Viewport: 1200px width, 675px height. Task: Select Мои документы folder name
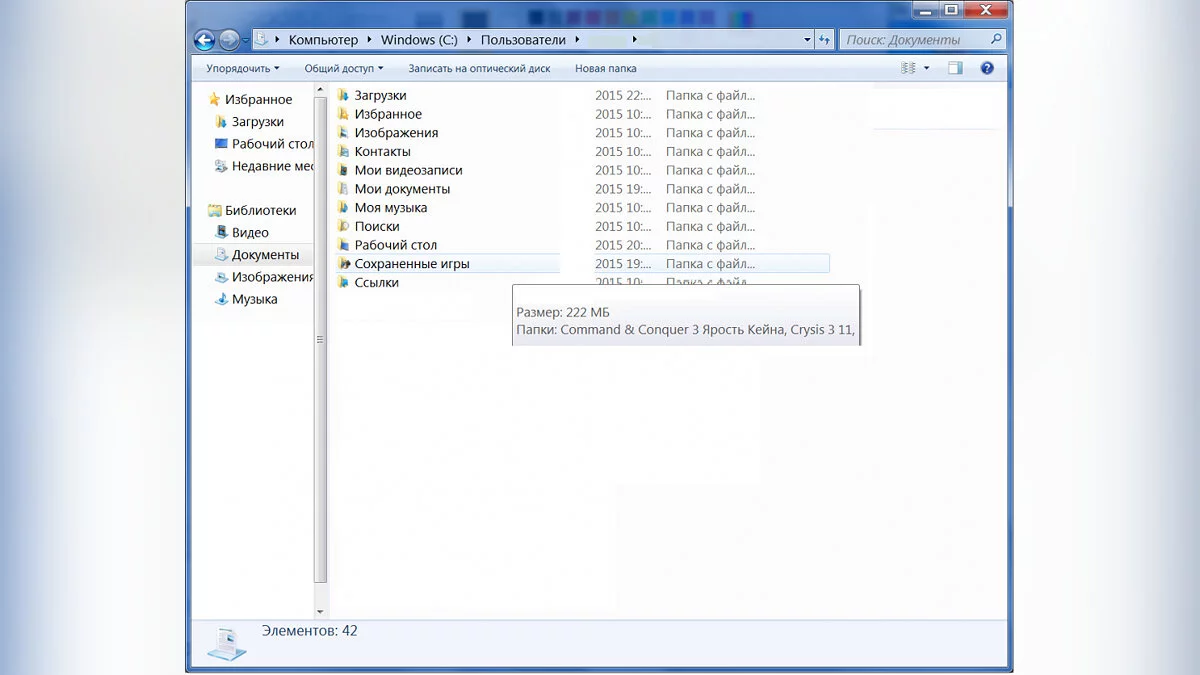tap(402, 189)
